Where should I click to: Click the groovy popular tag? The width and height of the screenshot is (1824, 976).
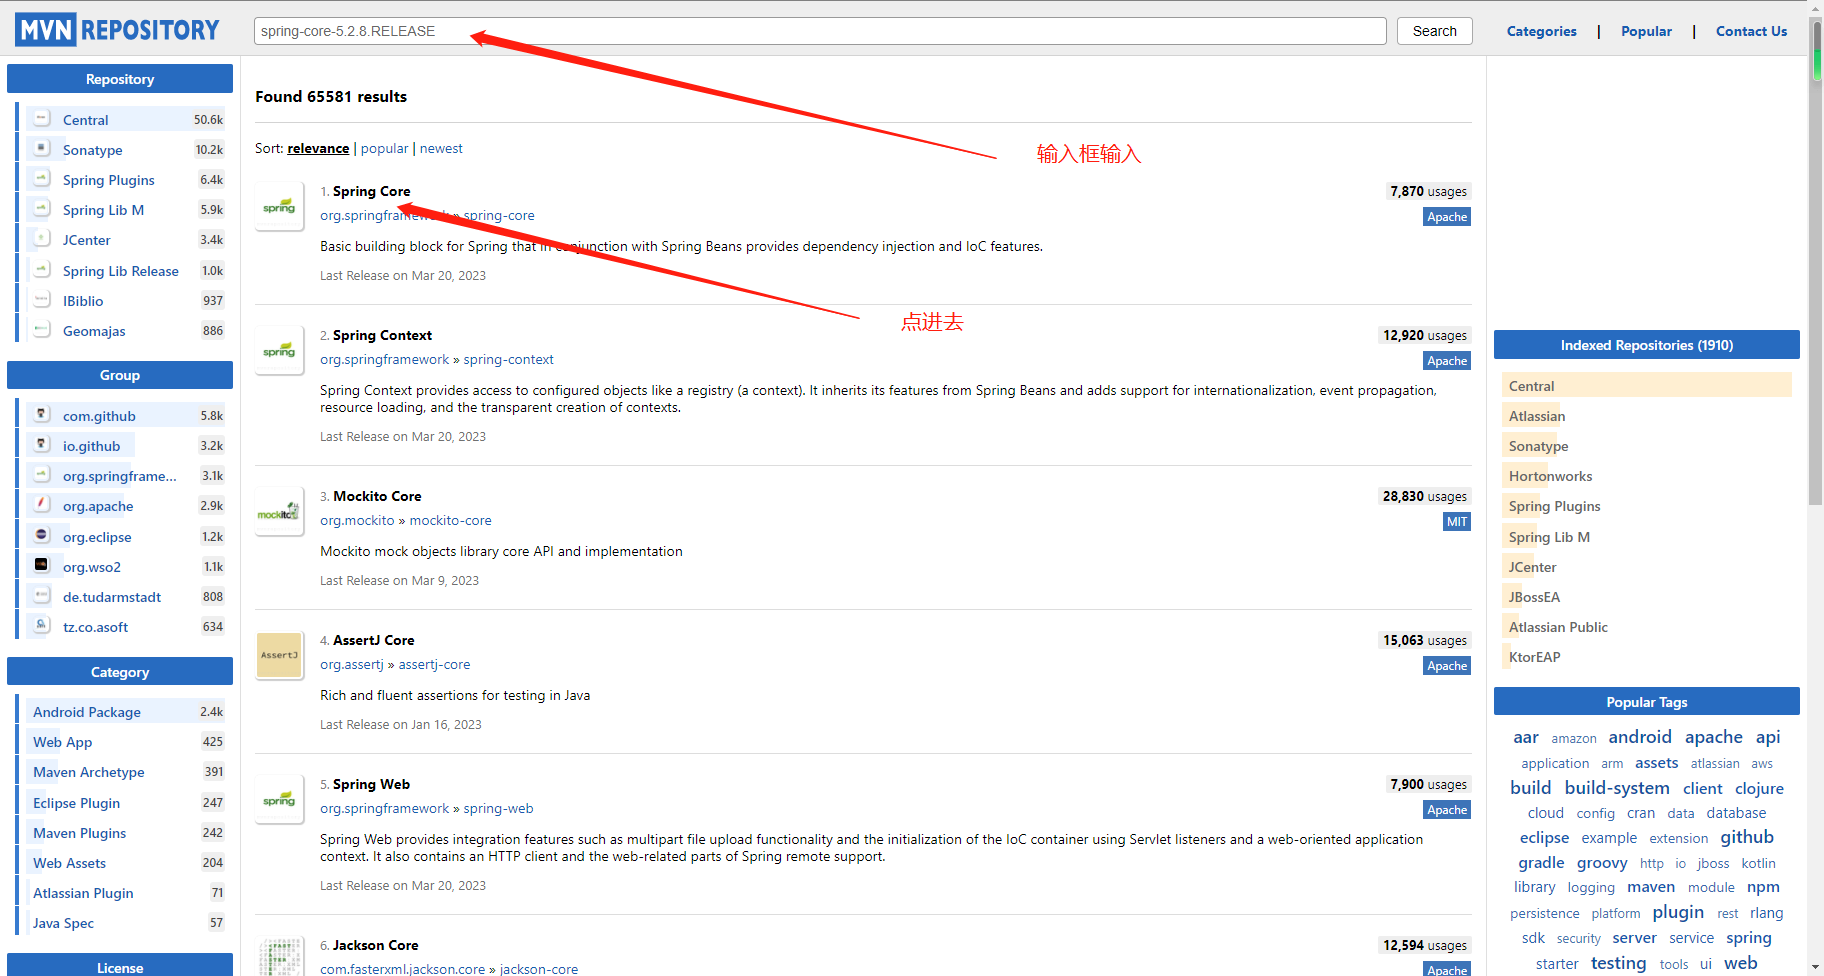(1602, 863)
